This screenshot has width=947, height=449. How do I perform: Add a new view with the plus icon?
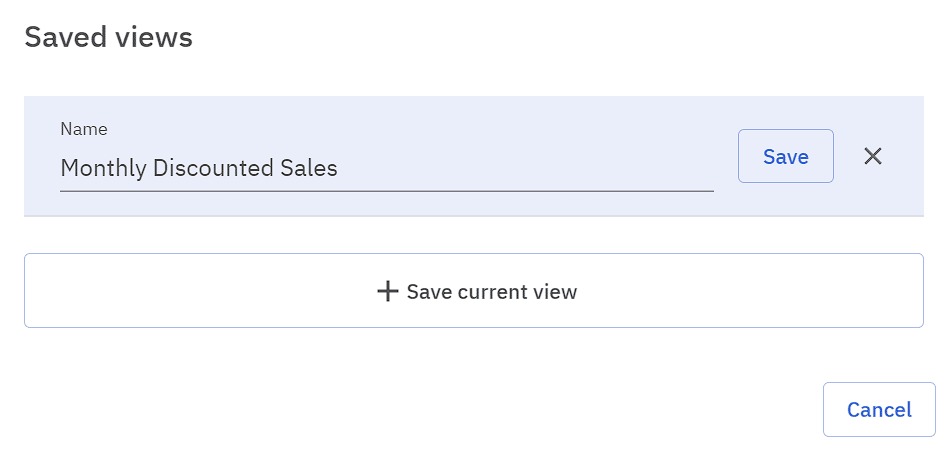[387, 291]
